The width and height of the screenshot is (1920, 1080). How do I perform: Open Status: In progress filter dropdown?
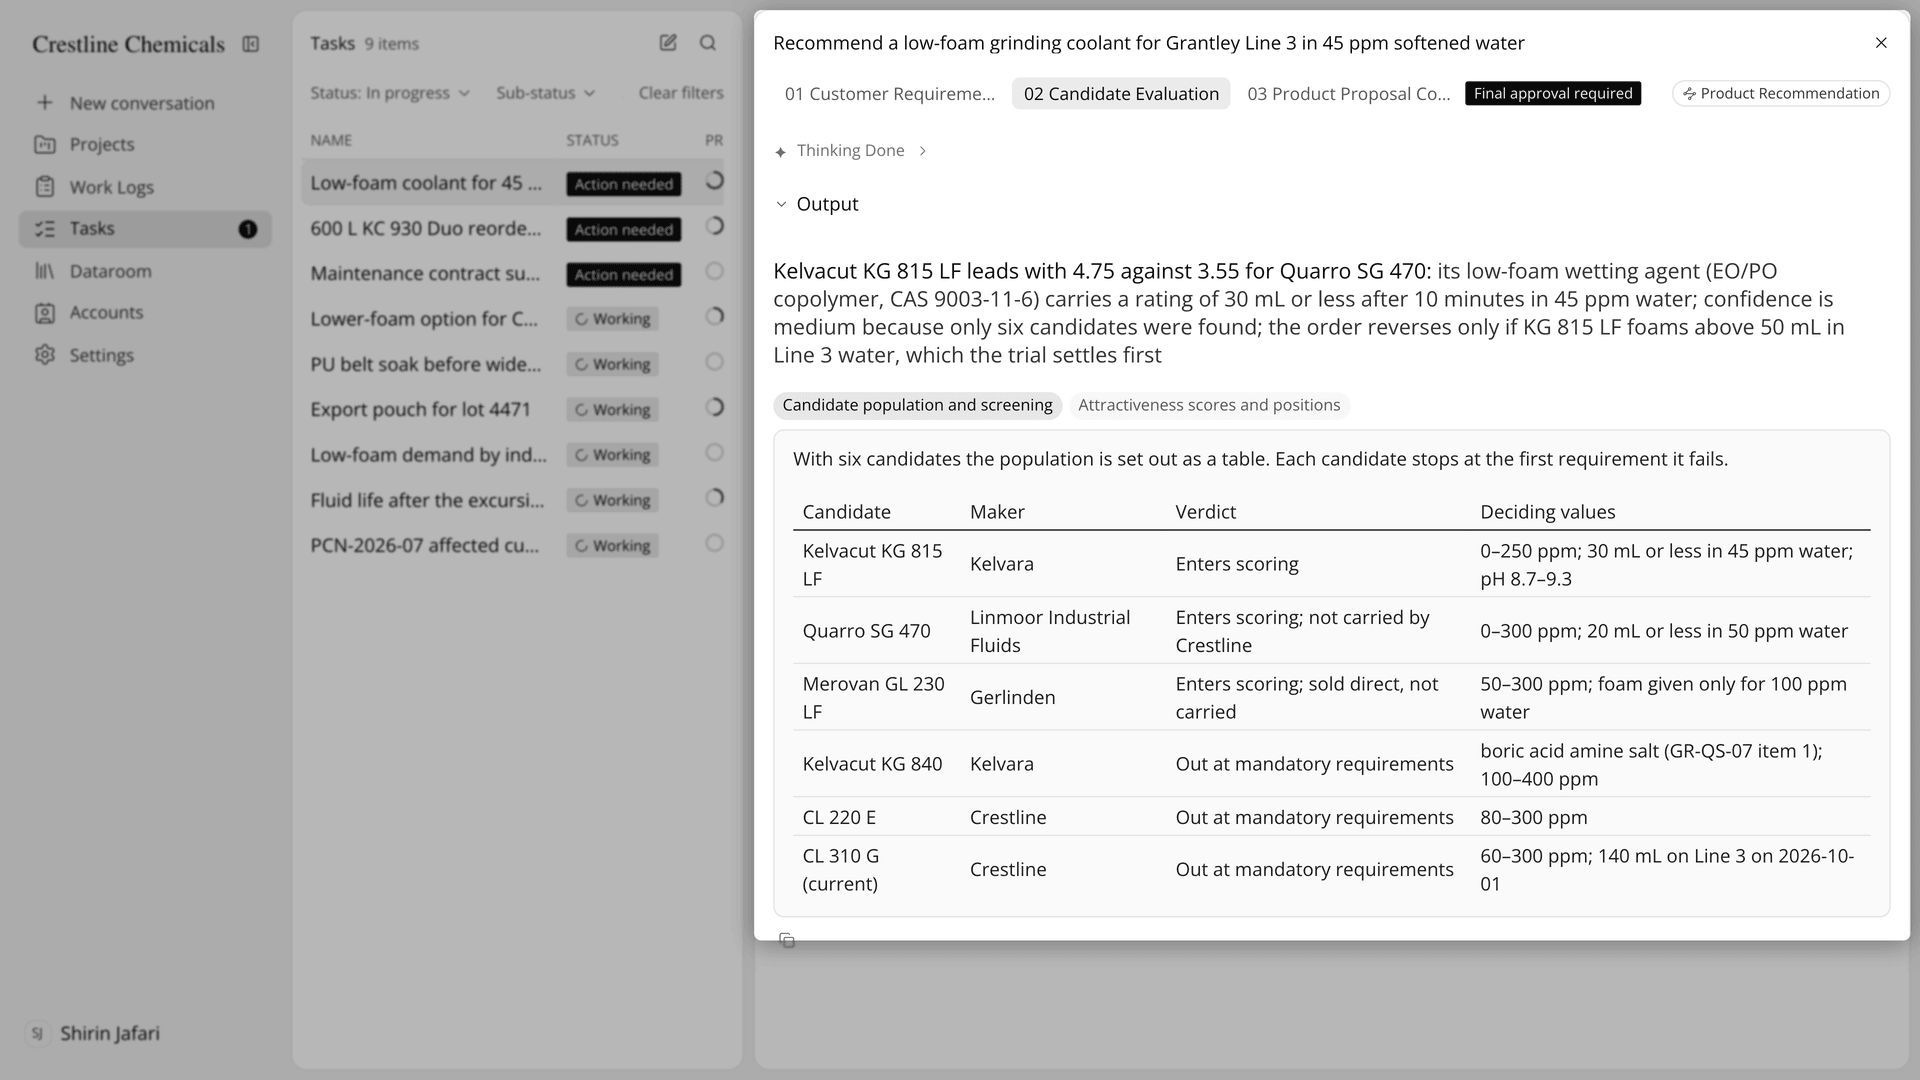tap(390, 93)
